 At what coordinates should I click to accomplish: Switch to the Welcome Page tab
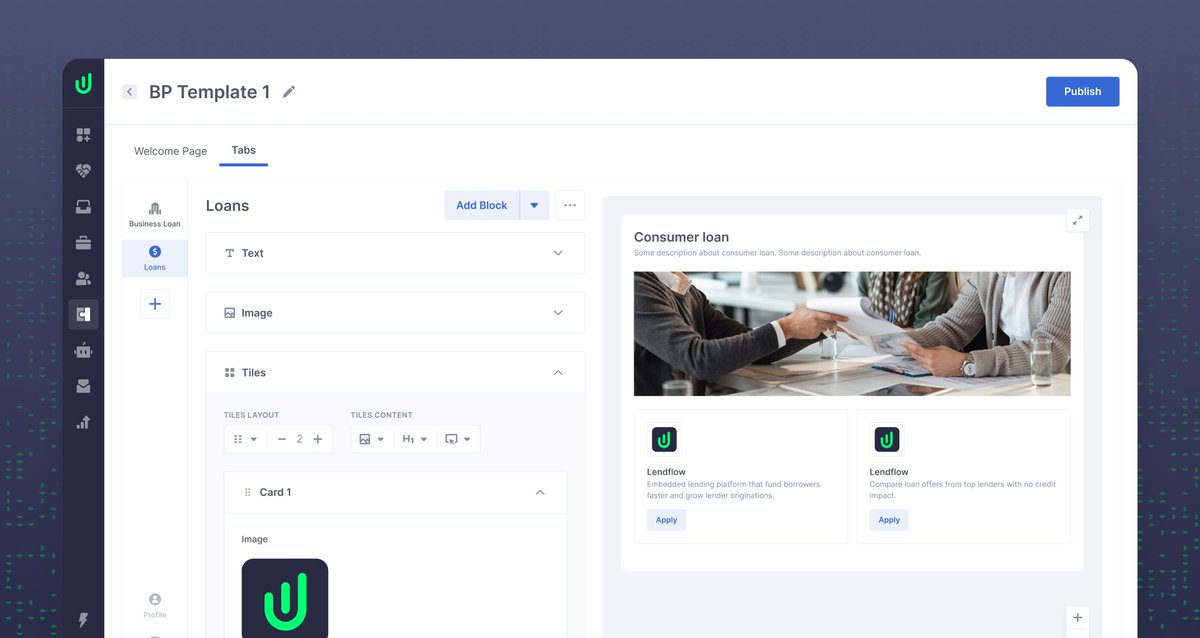point(170,150)
